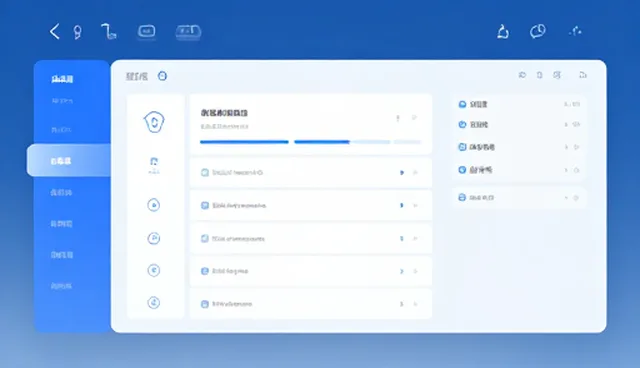640x368 pixels.
Task: Select the shield icon atop the icon column
Action: [154, 122]
